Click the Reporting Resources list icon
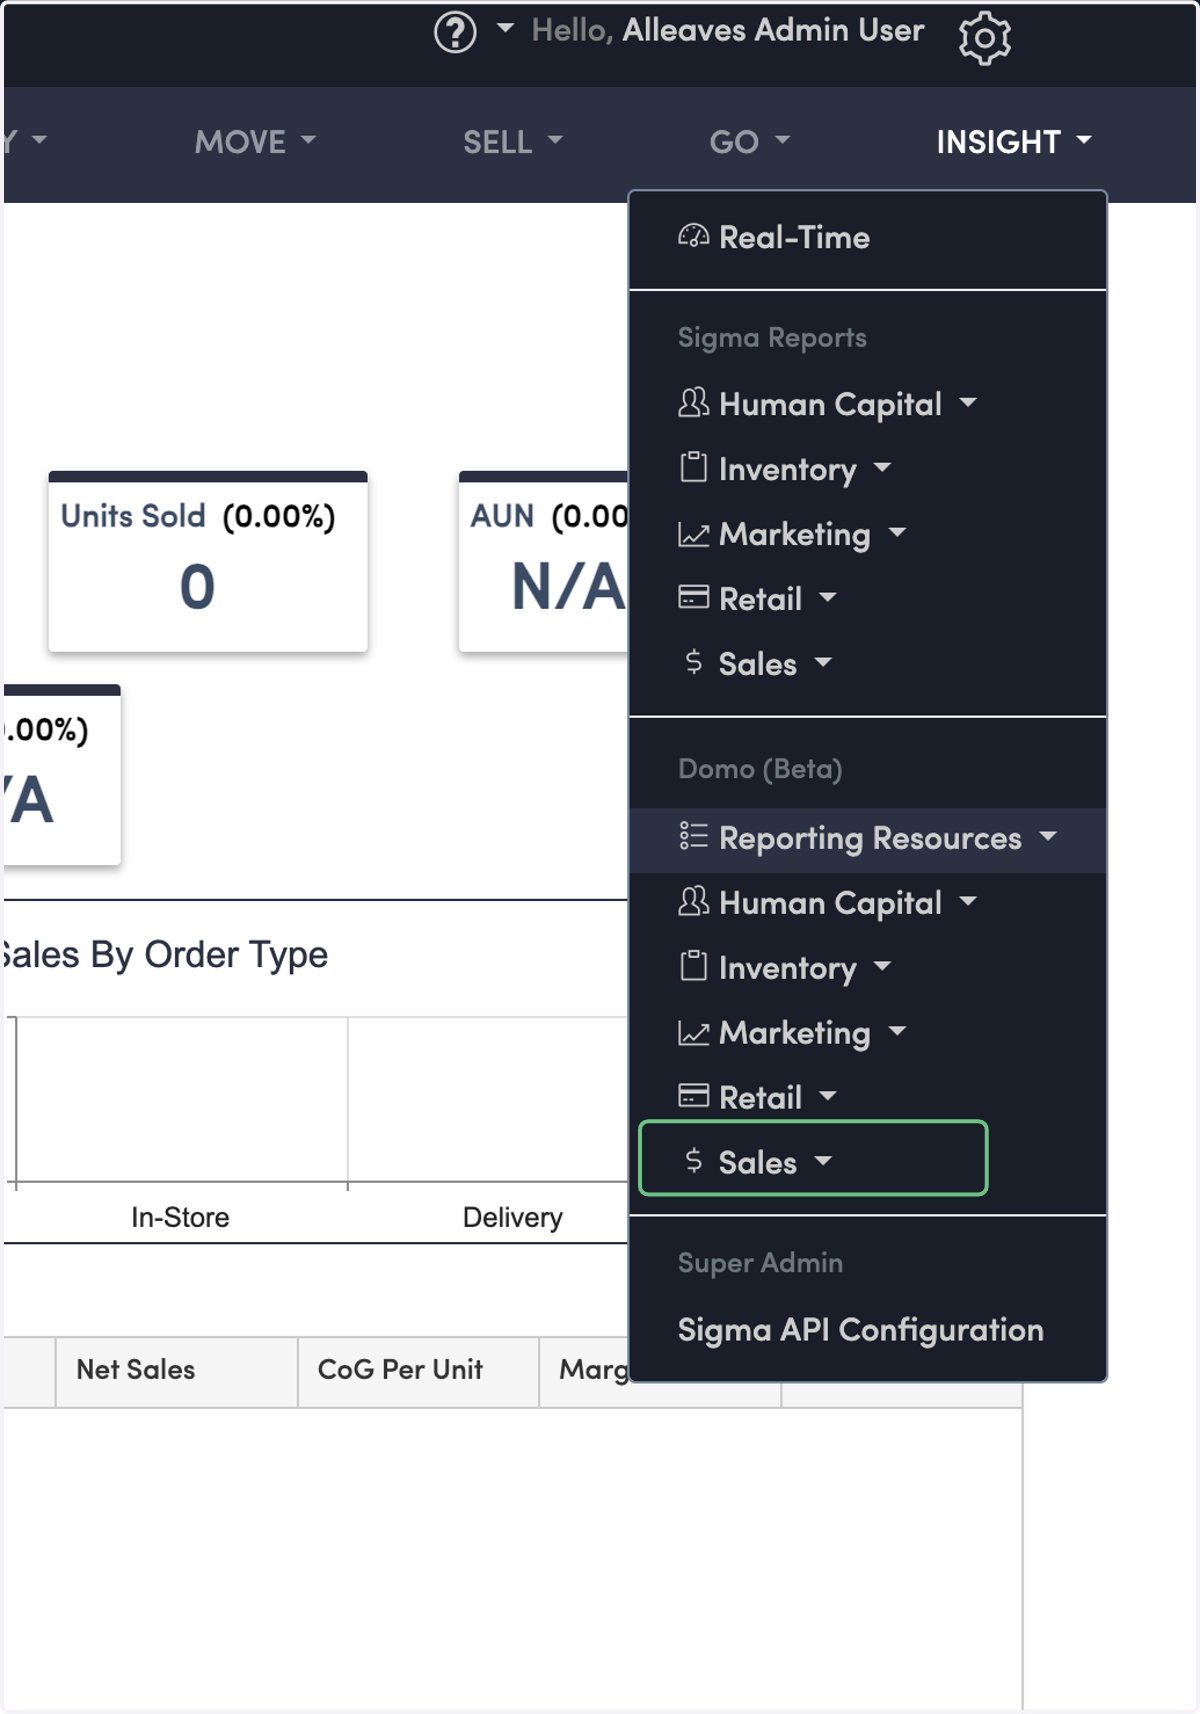The height and width of the screenshot is (1714, 1200). [693, 836]
